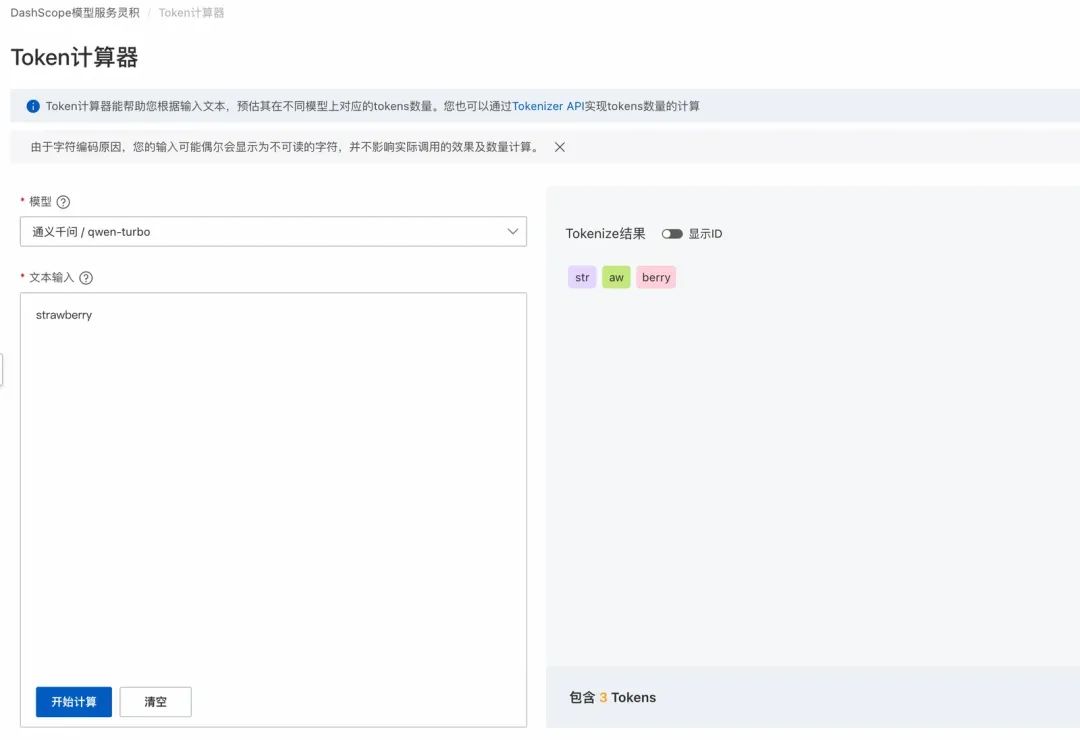This screenshot has width=1080, height=740.
Task: Select the purple str token chip
Action: coord(581,277)
